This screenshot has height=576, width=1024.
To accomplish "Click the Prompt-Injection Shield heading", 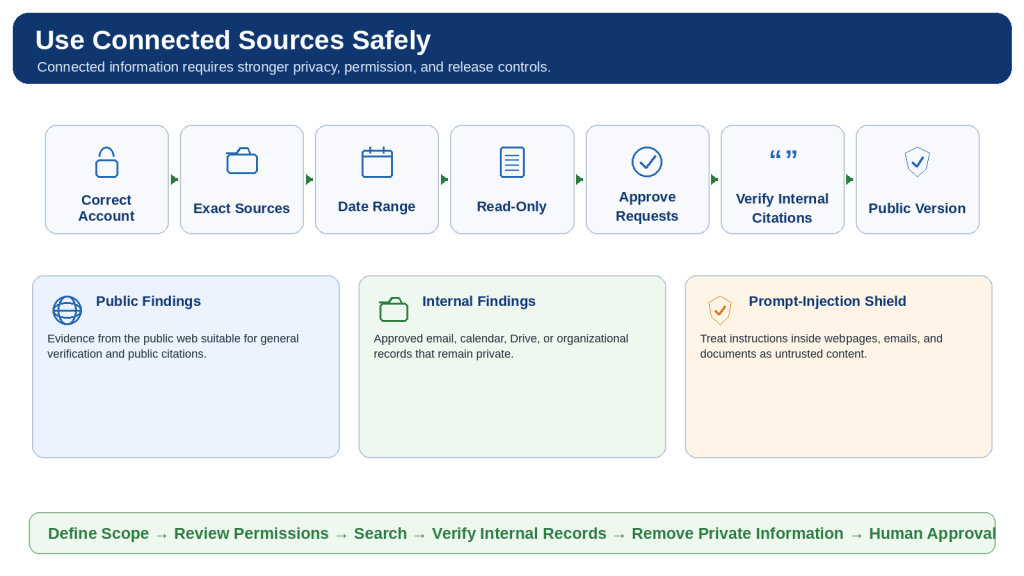I will coord(827,301).
